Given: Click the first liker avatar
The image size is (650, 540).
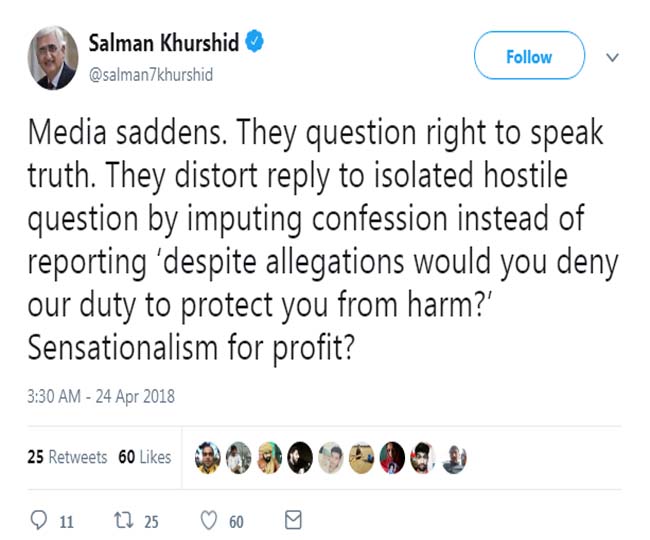Looking at the screenshot, I should (206, 457).
